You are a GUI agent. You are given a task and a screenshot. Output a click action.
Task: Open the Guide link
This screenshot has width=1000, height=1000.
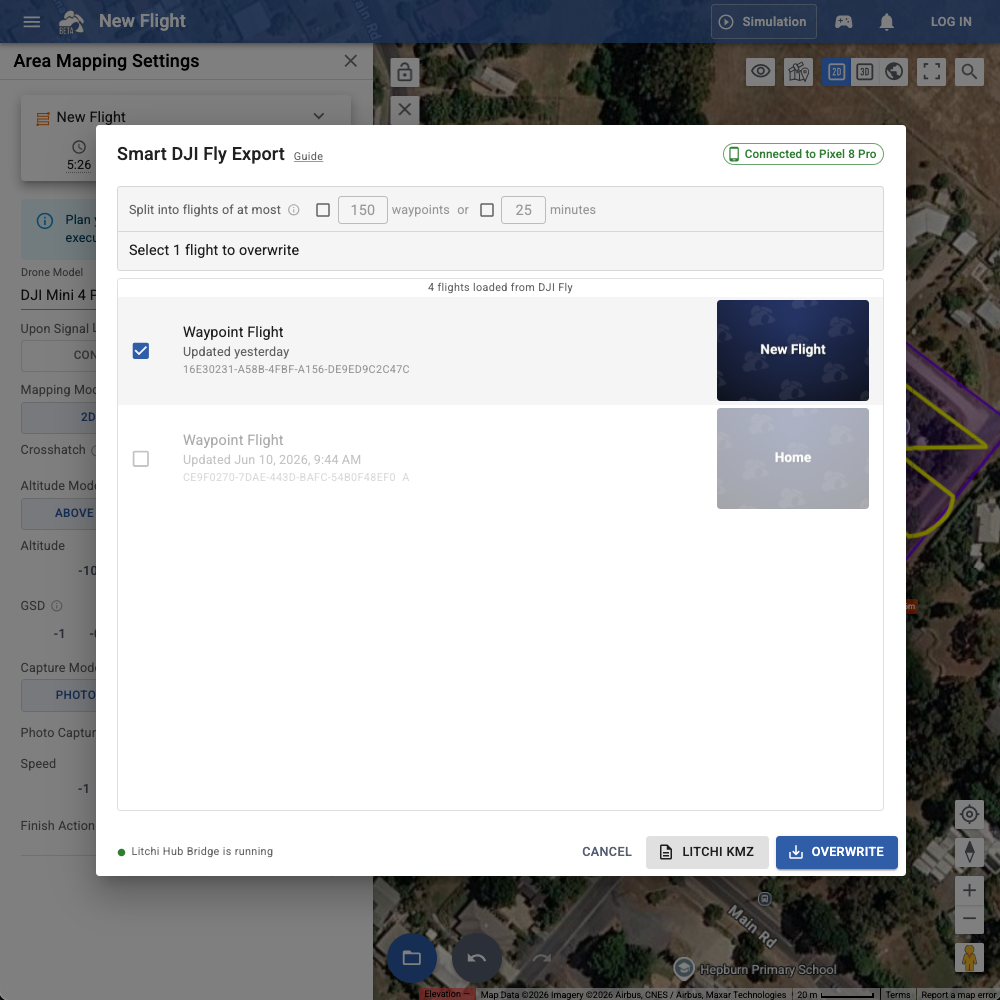308,156
